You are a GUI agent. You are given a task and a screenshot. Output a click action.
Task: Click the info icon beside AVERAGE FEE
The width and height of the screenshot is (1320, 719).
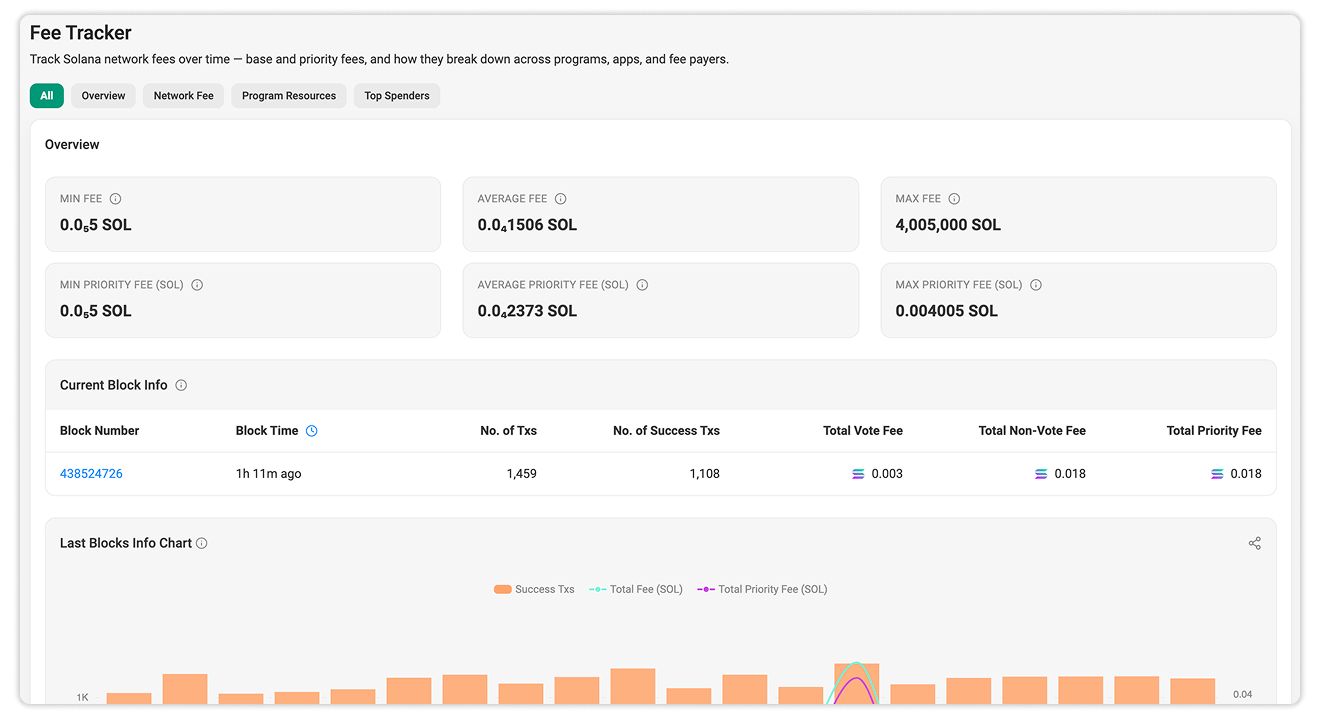pyautogui.click(x=560, y=199)
